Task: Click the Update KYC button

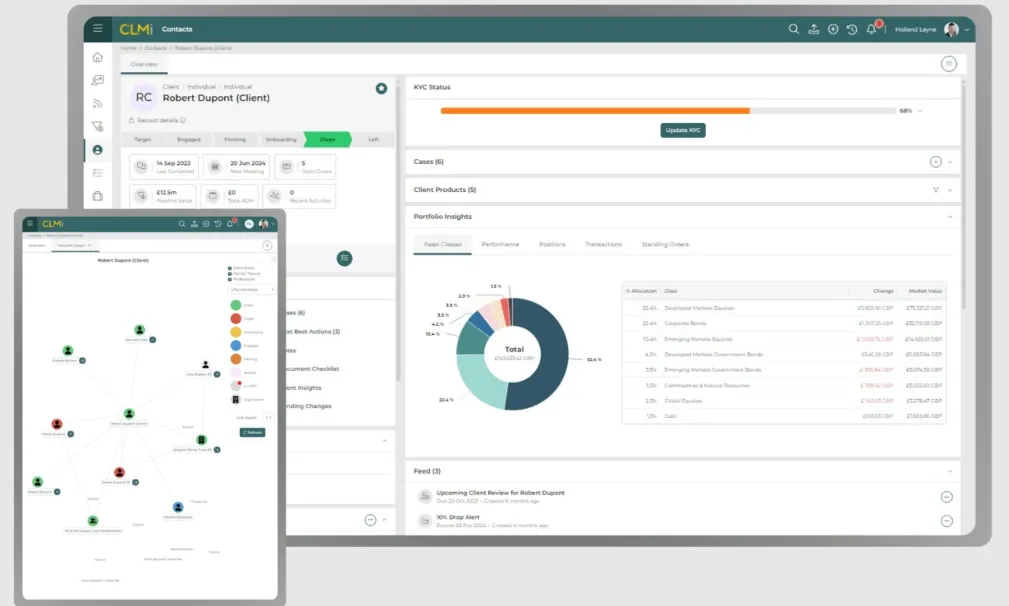Action: pos(683,130)
